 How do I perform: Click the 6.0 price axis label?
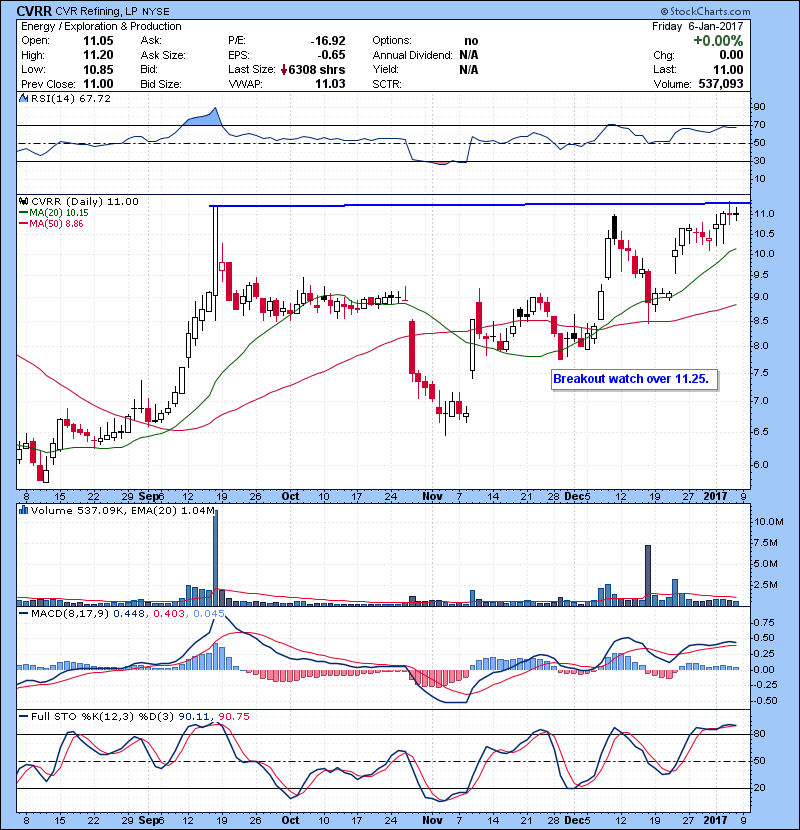pos(761,465)
